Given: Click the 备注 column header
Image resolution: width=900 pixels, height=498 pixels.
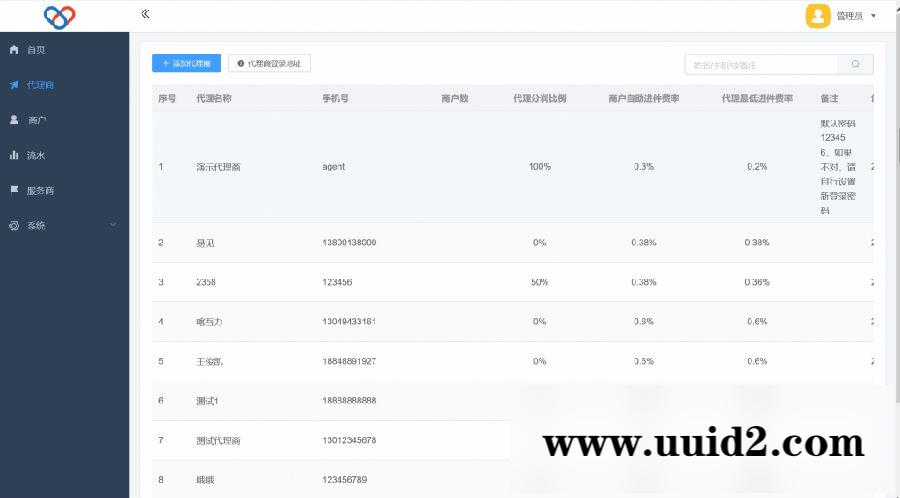Looking at the screenshot, I should 829,99.
